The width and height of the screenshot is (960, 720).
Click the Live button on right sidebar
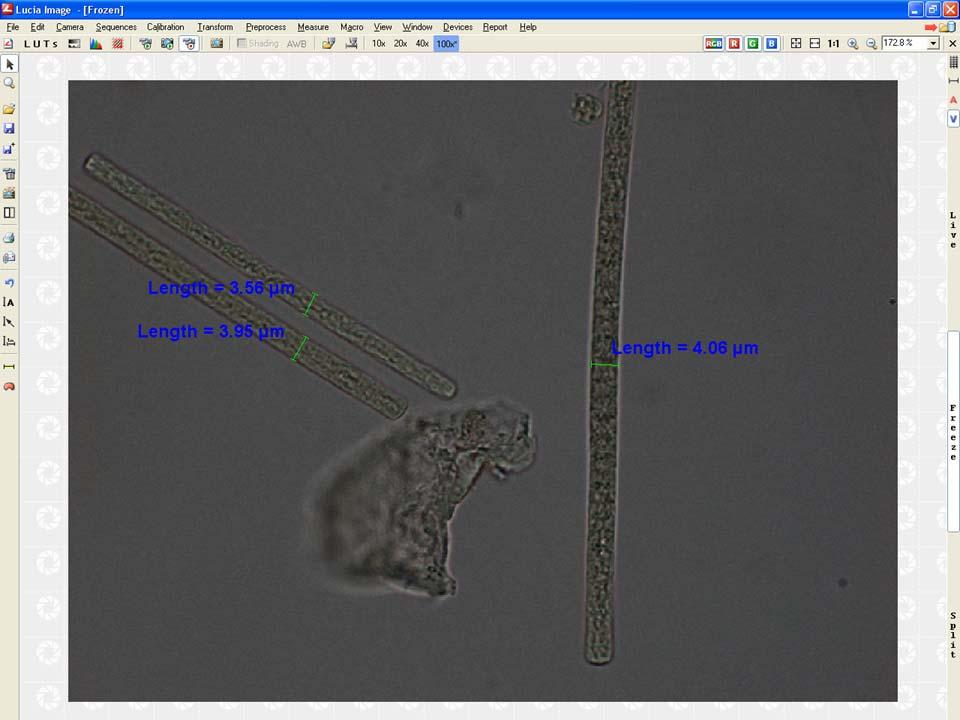pyautogui.click(x=953, y=230)
